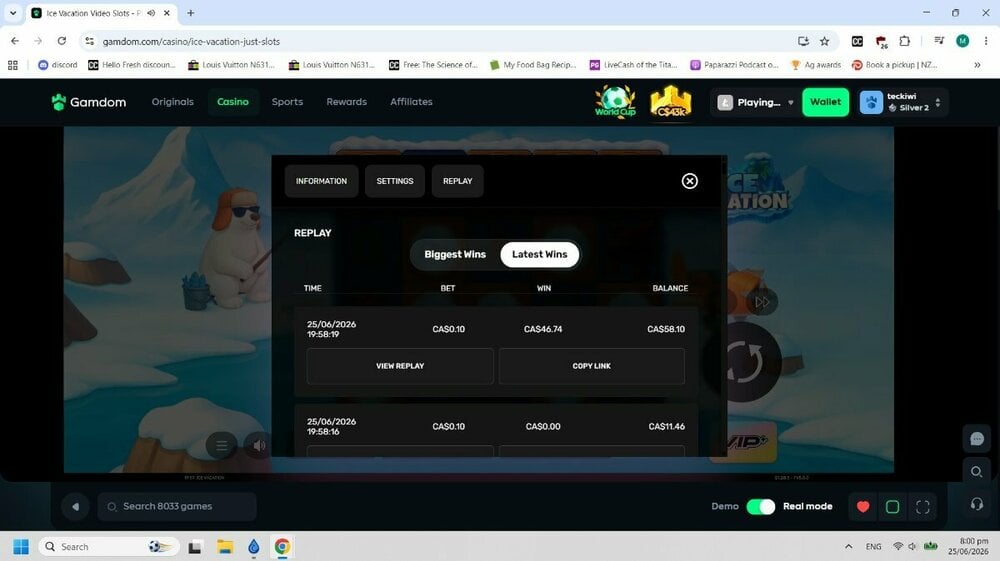The width and height of the screenshot is (1000, 561).
Task: Go to Sports section
Action: pos(287,102)
